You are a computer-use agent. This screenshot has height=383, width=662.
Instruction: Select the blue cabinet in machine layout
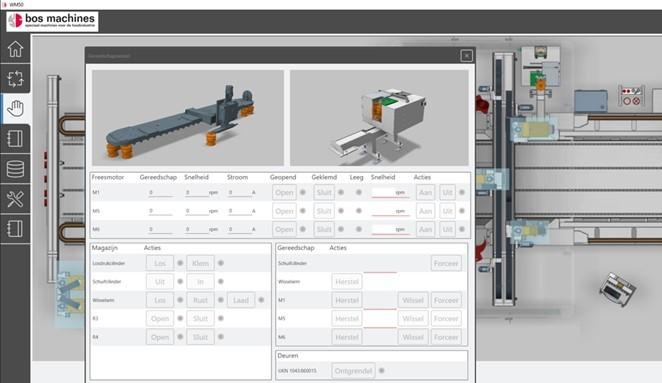click(591, 101)
